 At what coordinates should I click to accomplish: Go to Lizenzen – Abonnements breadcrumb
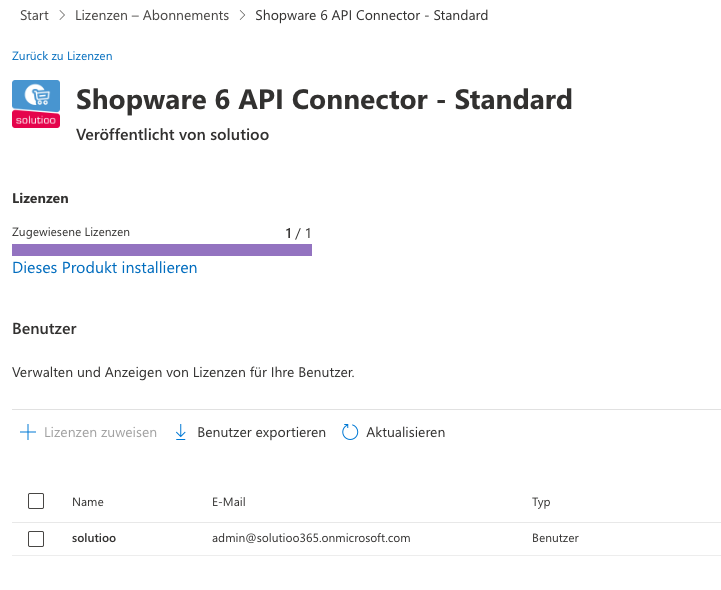coord(152,15)
